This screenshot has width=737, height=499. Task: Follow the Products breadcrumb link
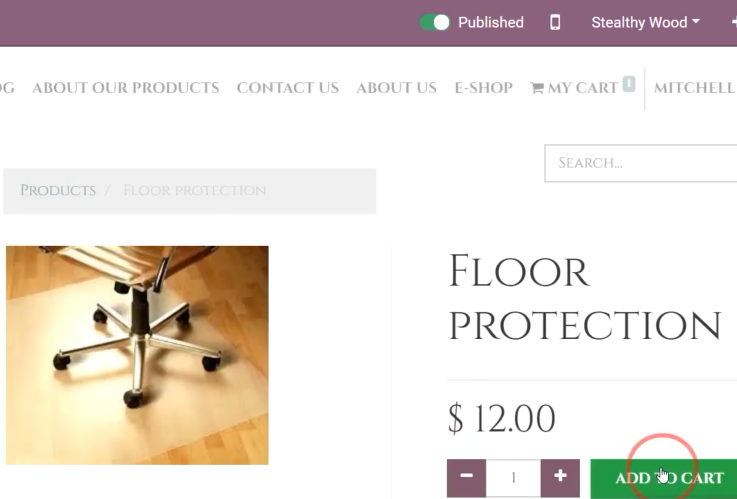[x=58, y=190]
